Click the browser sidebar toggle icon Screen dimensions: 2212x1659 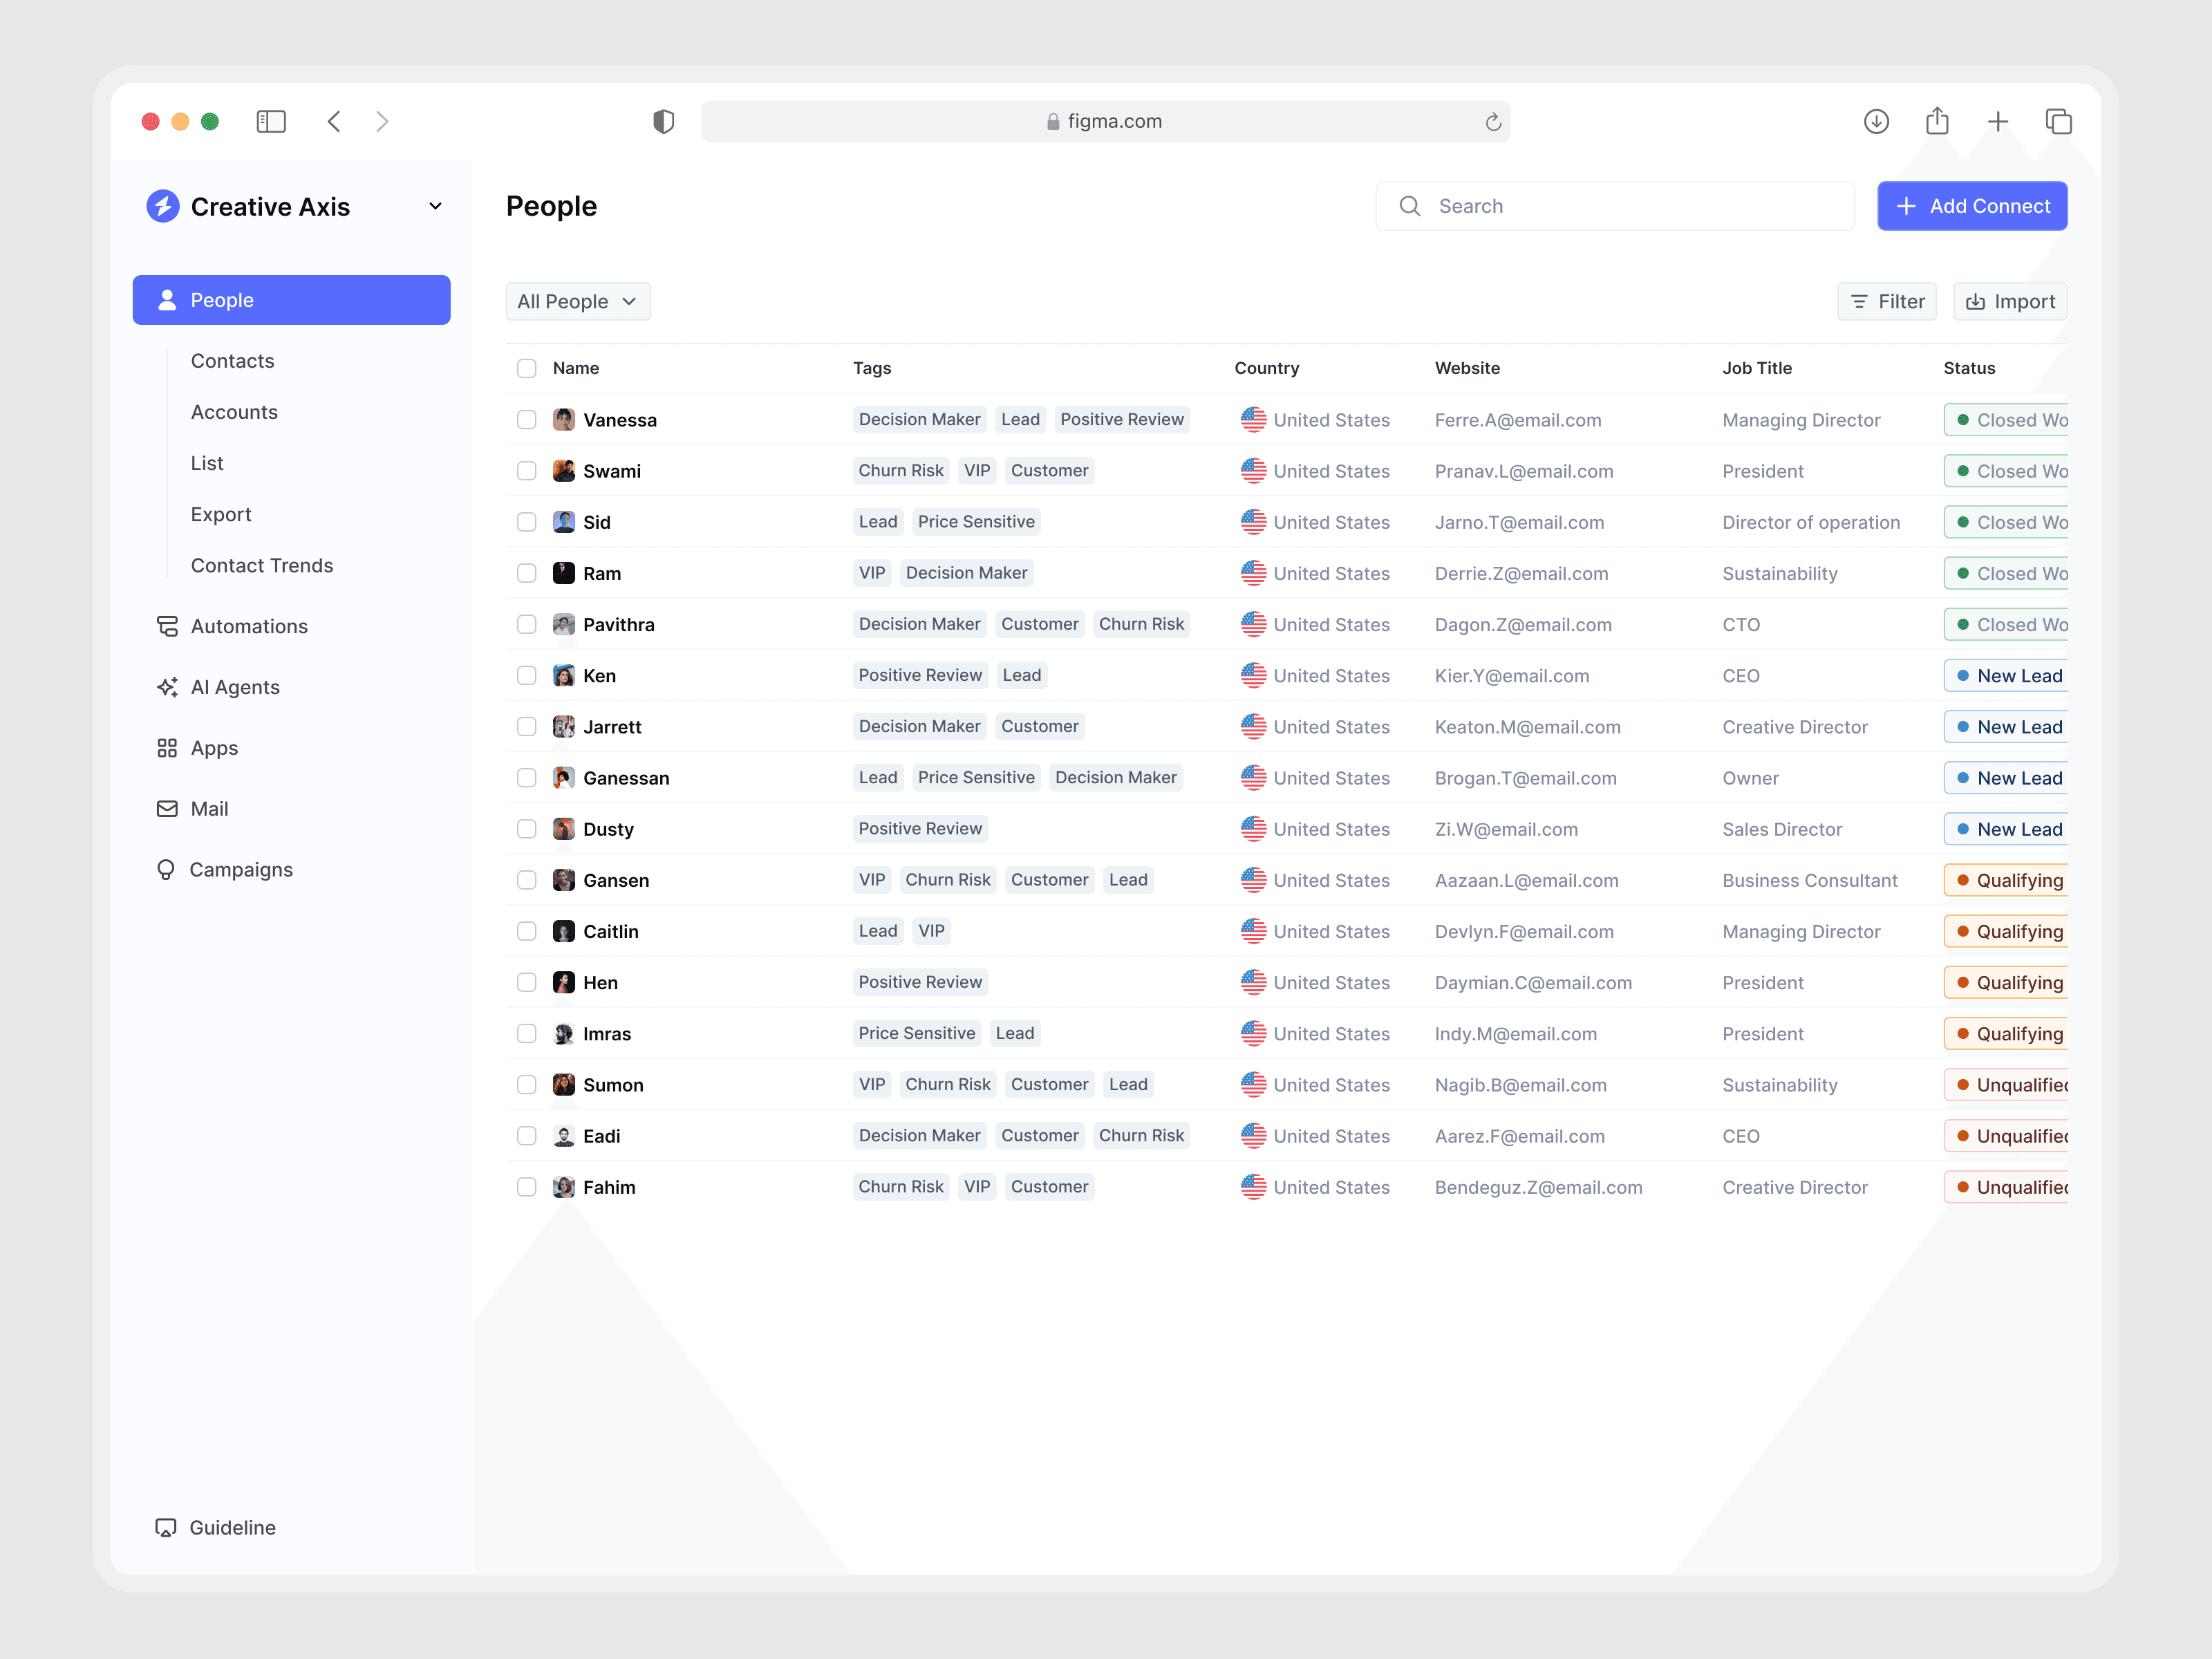click(271, 121)
